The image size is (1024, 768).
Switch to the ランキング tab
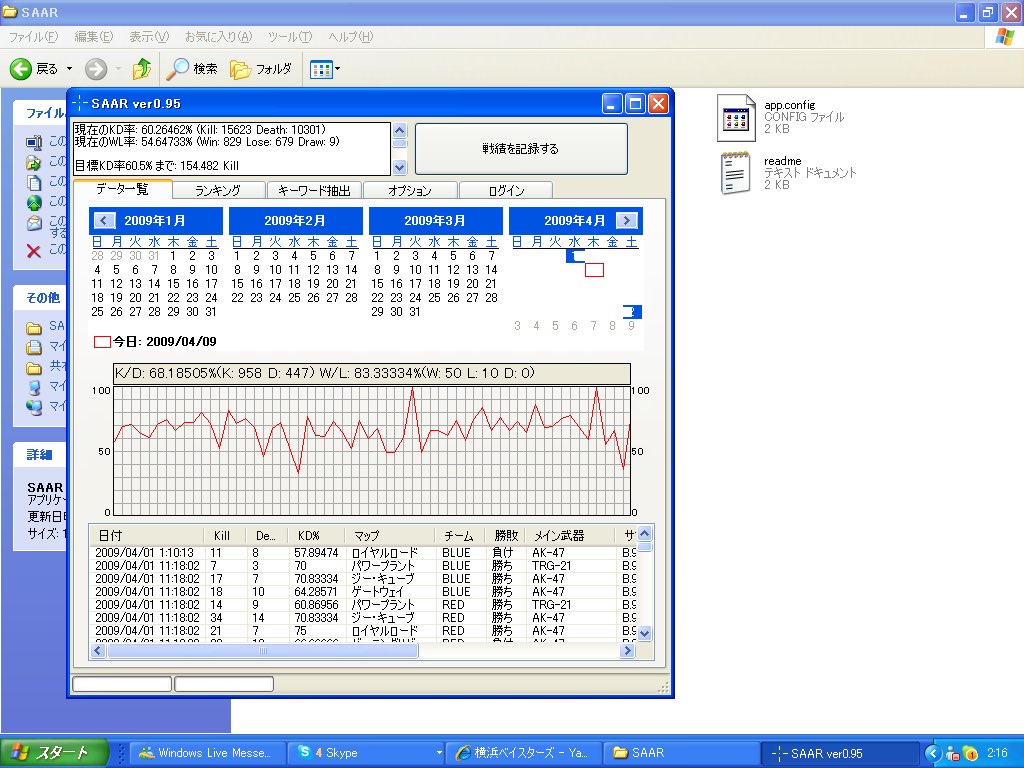218,190
